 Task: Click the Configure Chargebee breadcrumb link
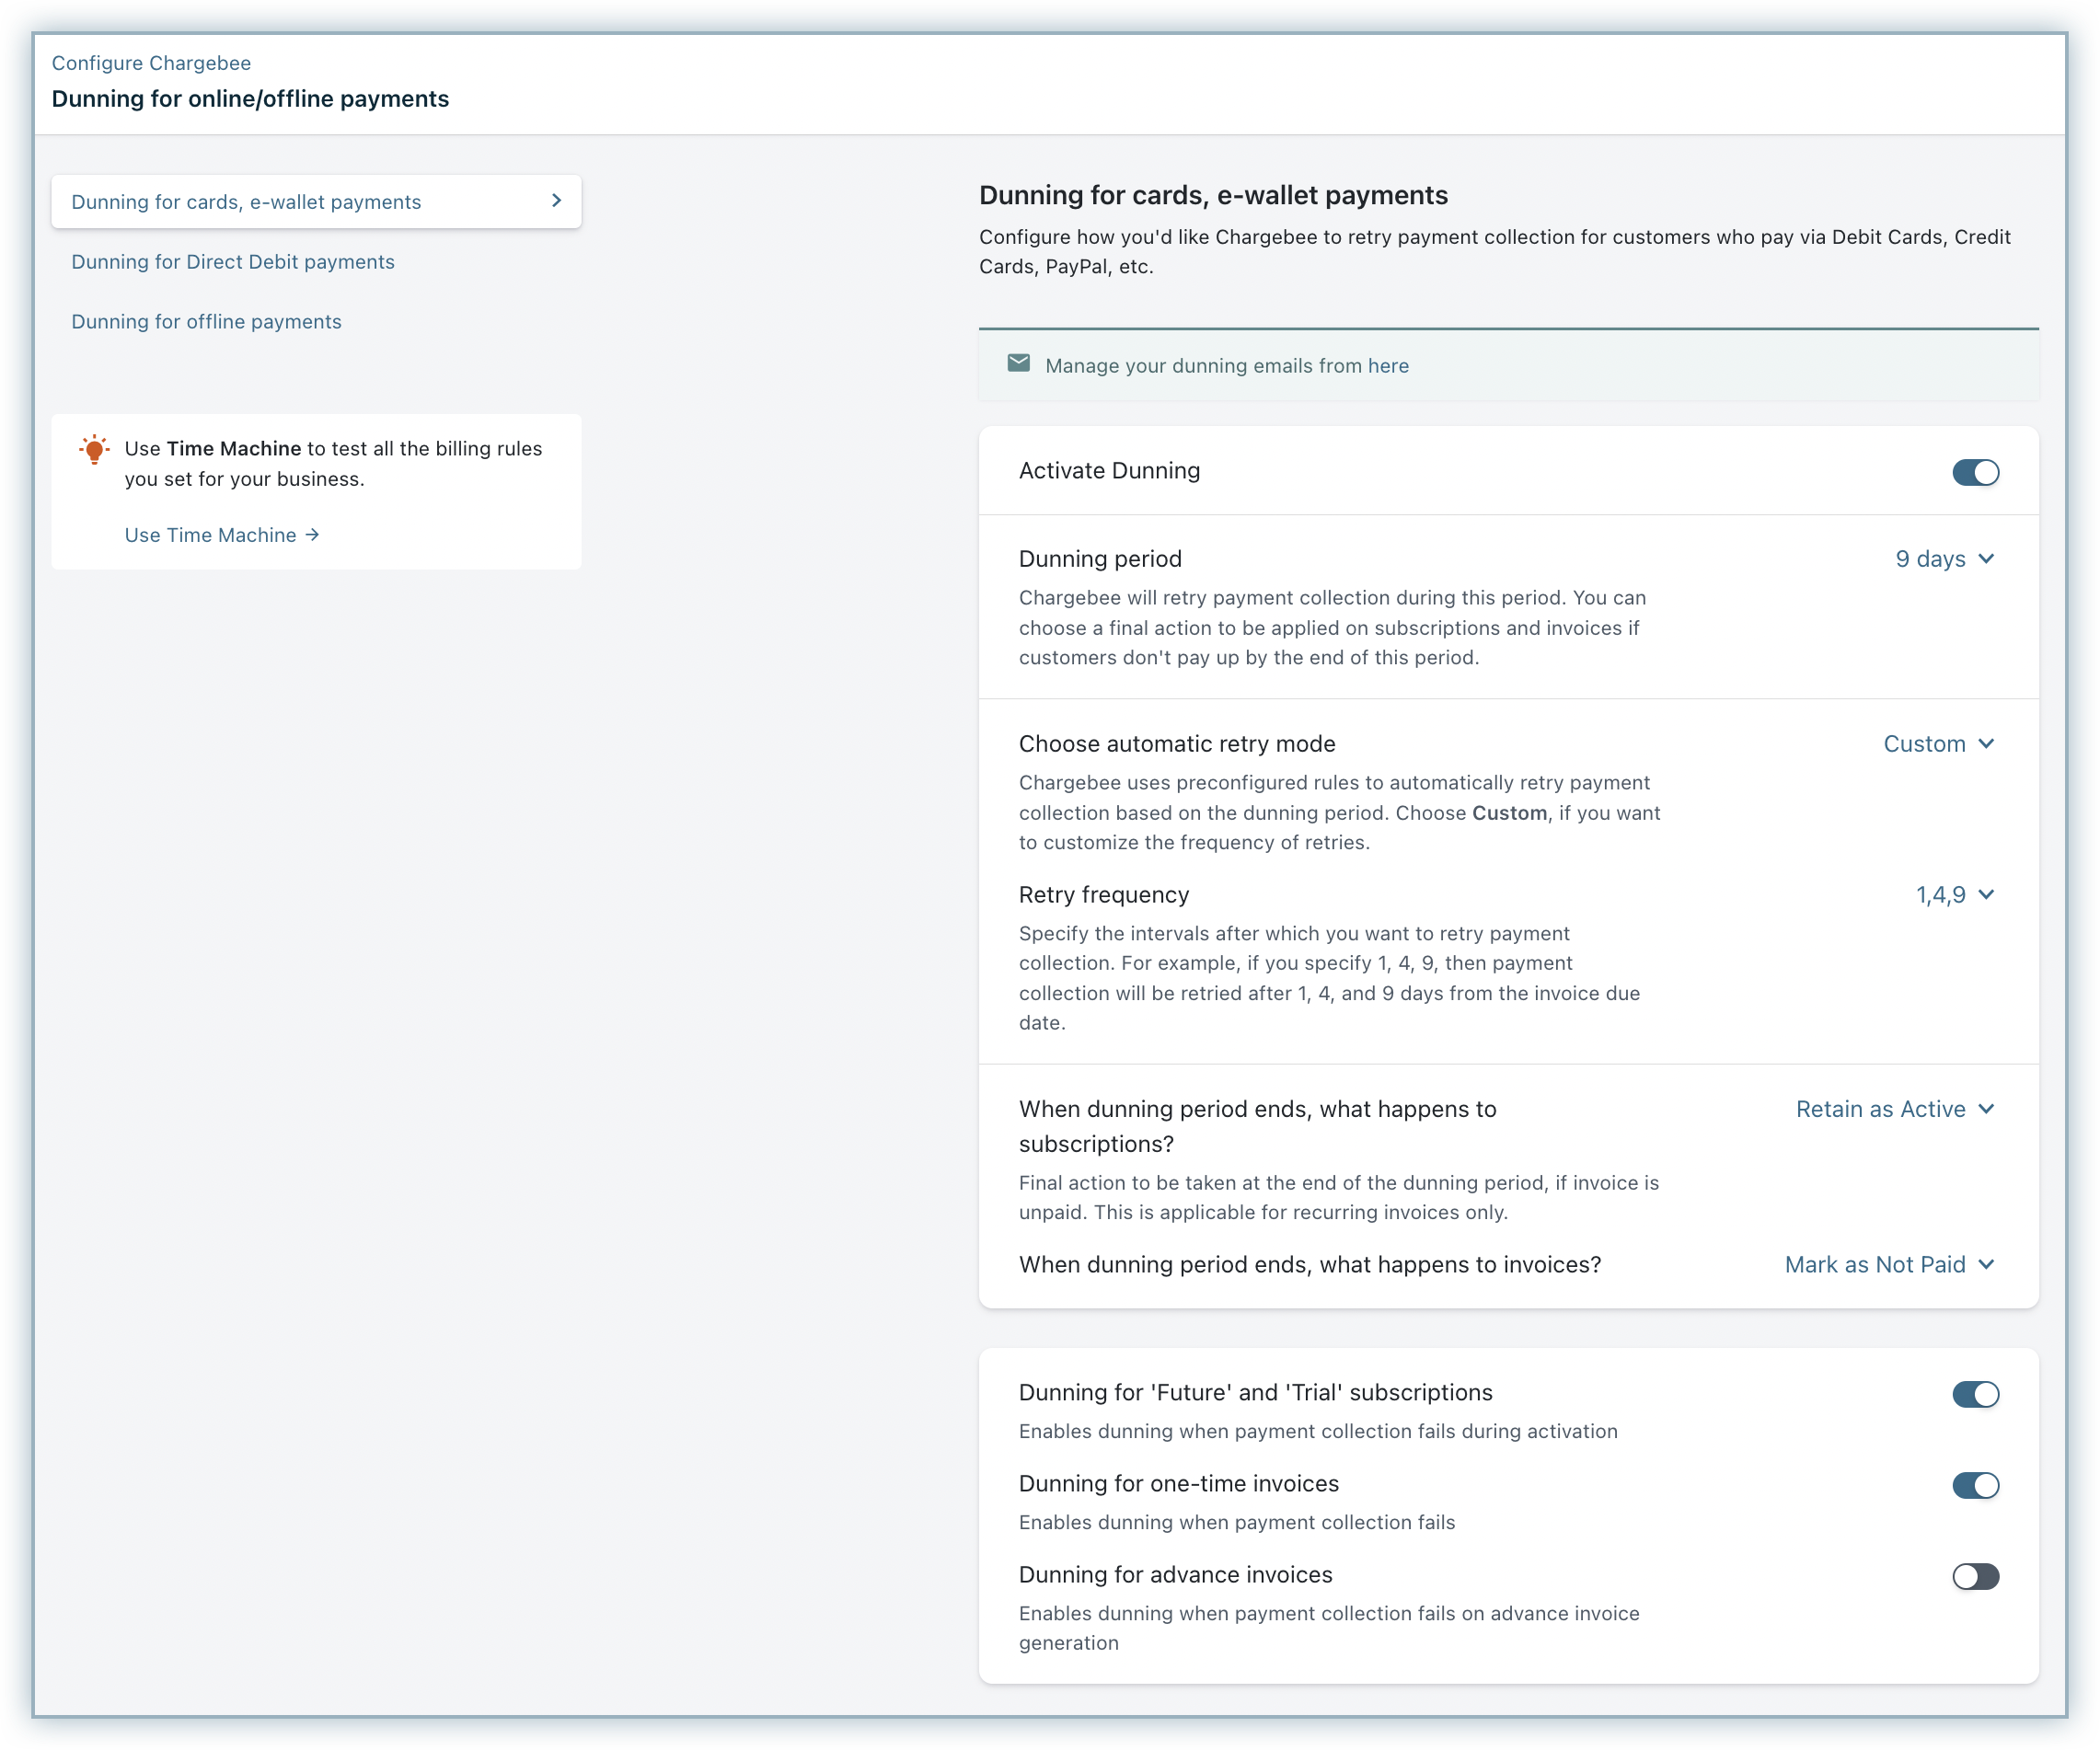151,63
